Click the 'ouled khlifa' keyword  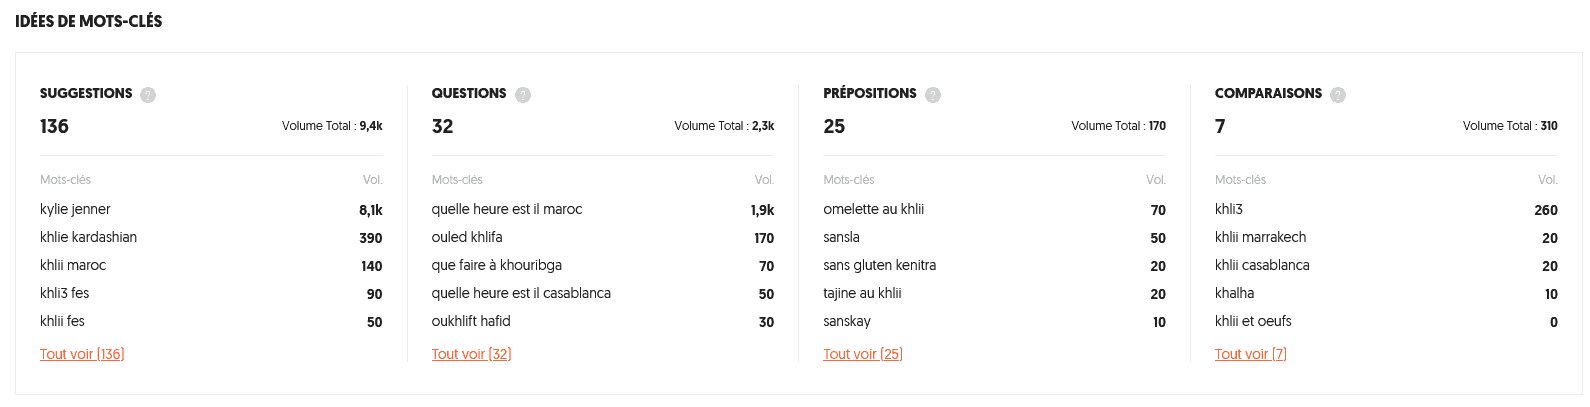(467, 237)
